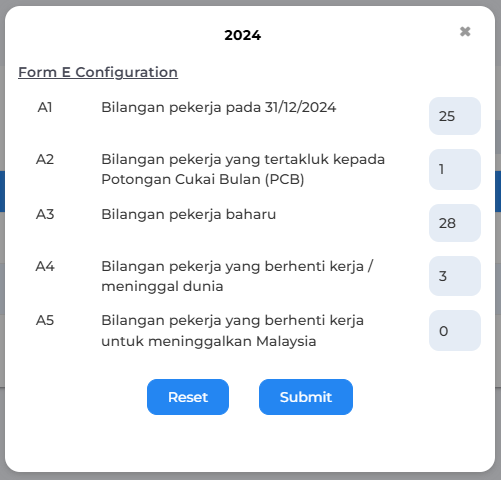Focus the A3 new employees field showing 28

pos(455,223)
